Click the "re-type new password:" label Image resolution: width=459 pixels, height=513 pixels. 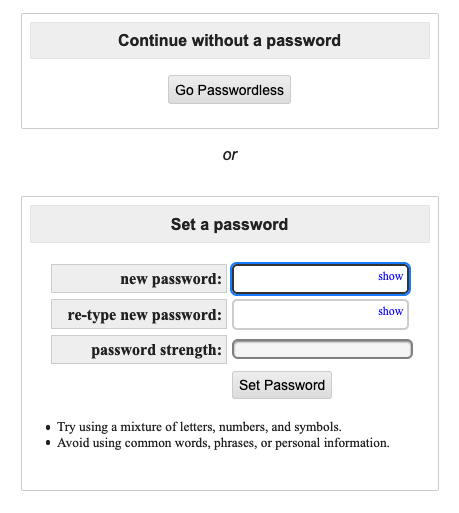click(x=145, y=315)
